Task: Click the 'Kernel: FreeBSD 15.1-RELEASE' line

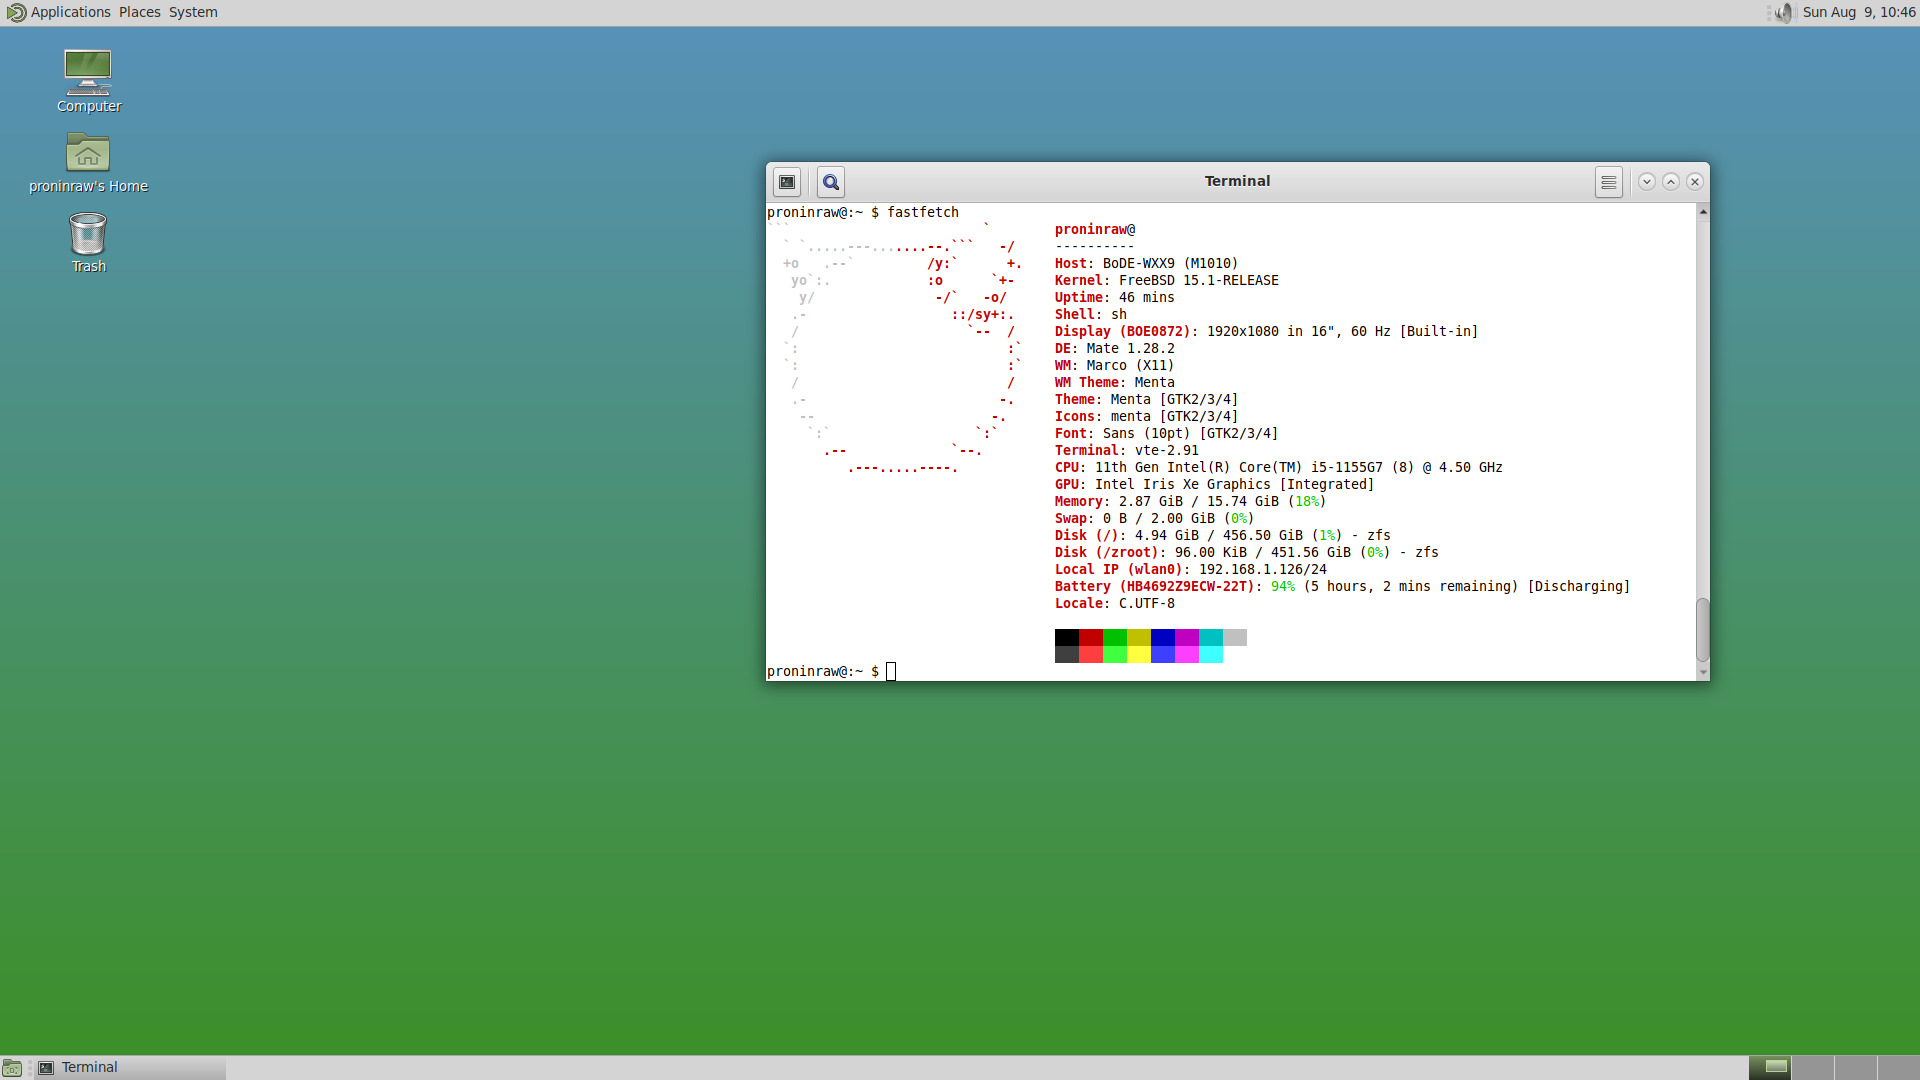Action: [x=1167, y=281]
